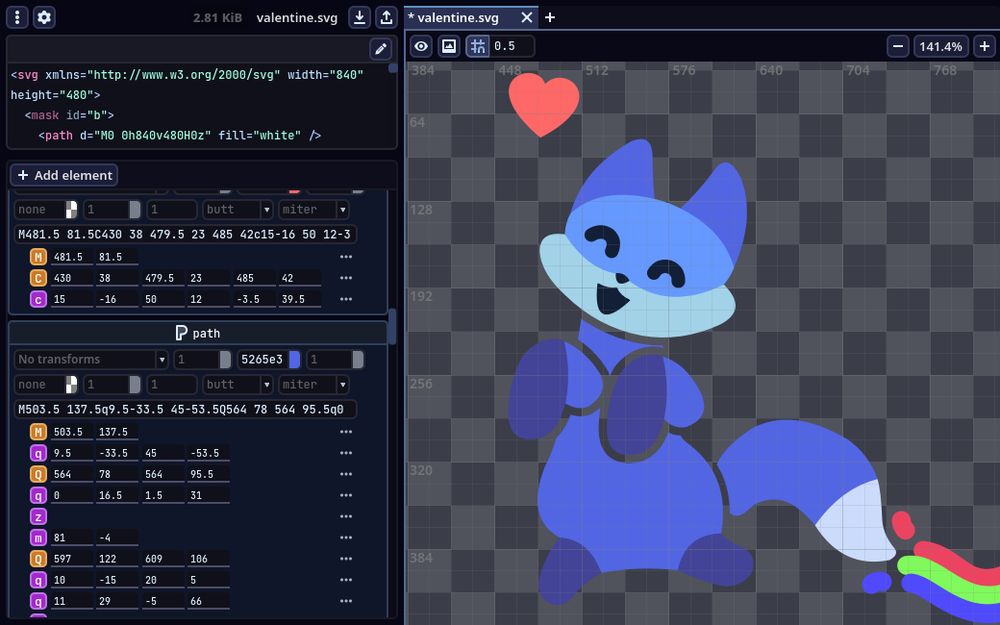Click the grid snap icon
Viewport: 1000px width, 625px height.
(x=478, y=46)
